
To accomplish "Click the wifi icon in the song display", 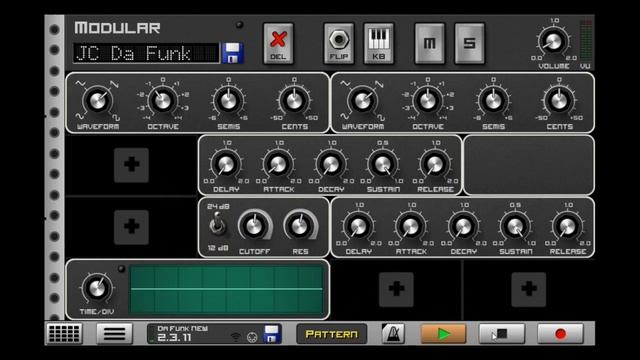I will (x=236, y=337).
